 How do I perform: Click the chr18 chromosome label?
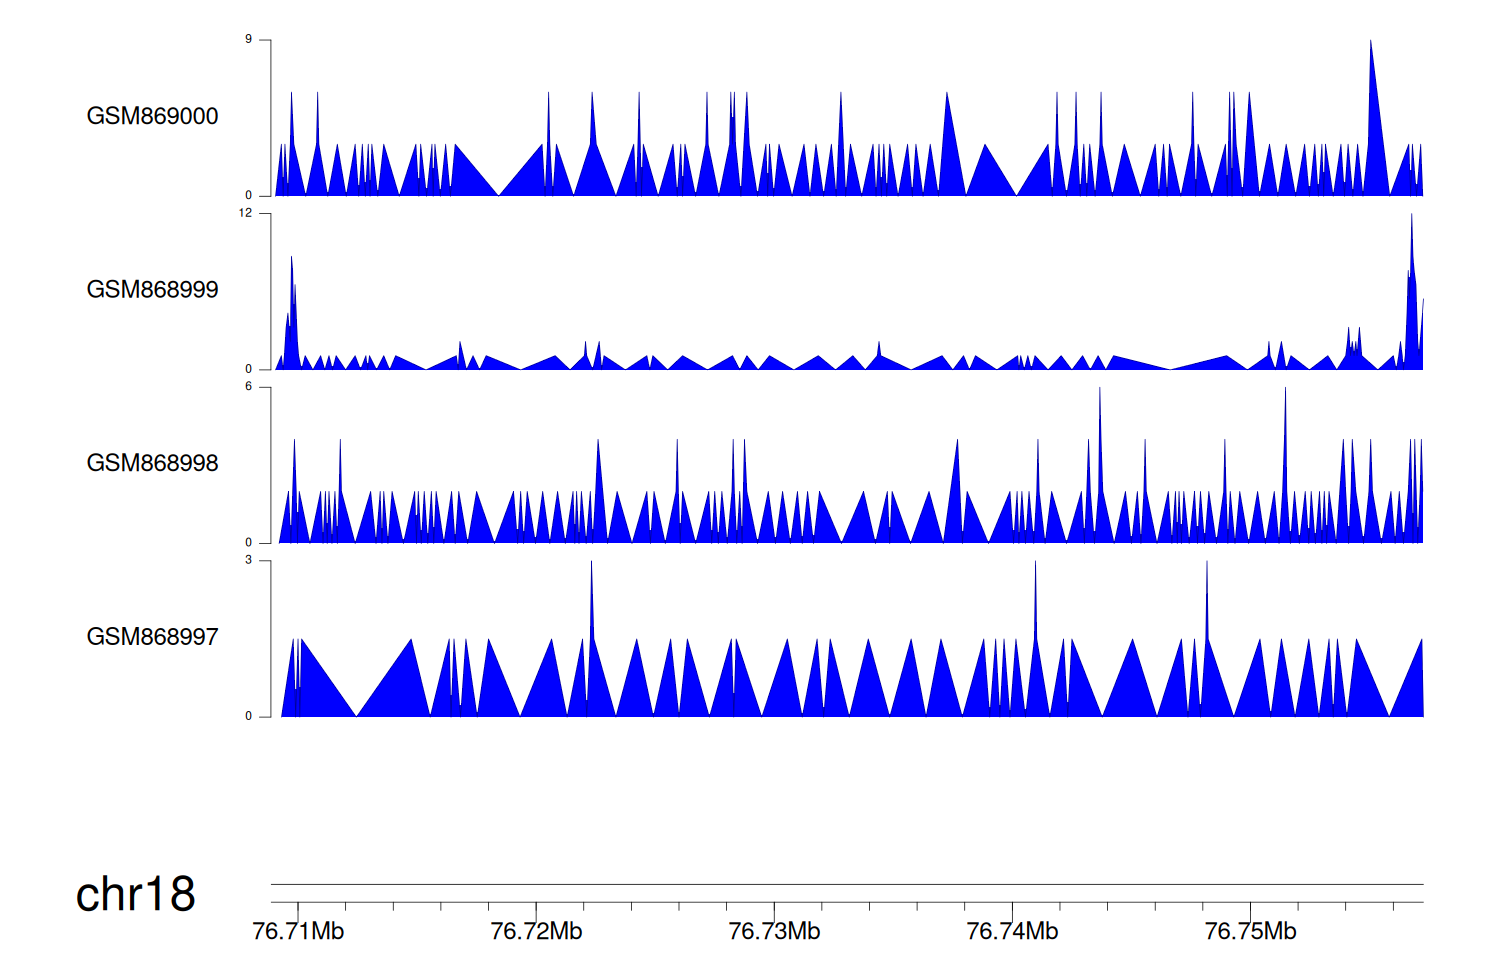pyautogui.click(x=135, y=894)
